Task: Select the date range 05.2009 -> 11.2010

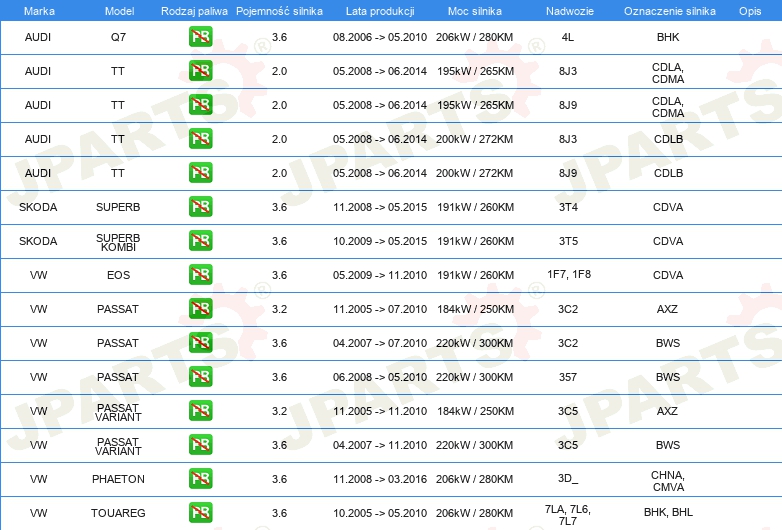Action: point(380,275)
